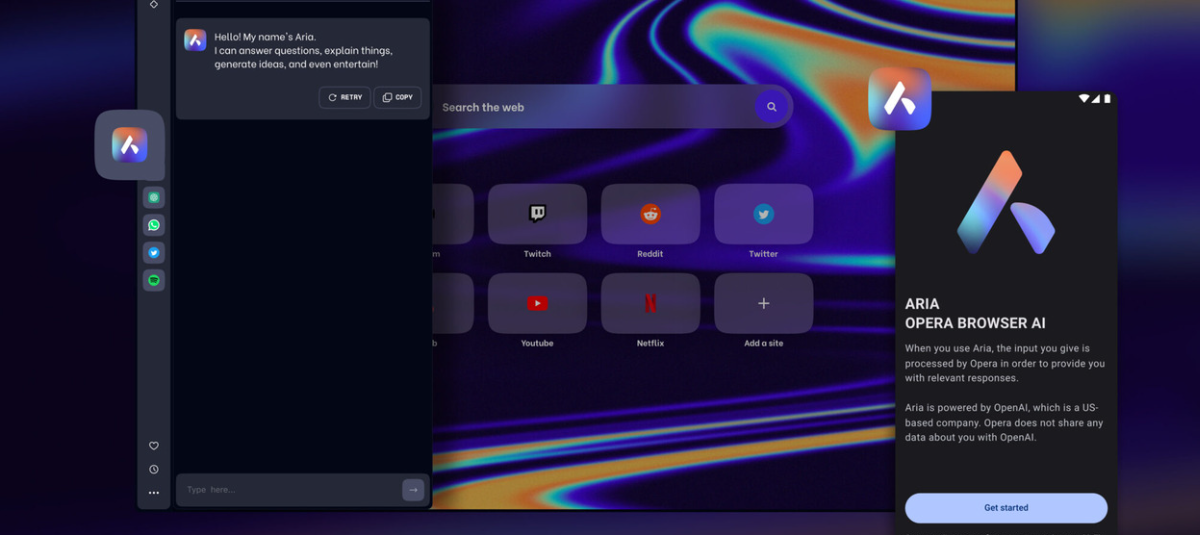Click the 'Add a site' tile
This screenshot has height=535, width=1200.
click(763, 303)
